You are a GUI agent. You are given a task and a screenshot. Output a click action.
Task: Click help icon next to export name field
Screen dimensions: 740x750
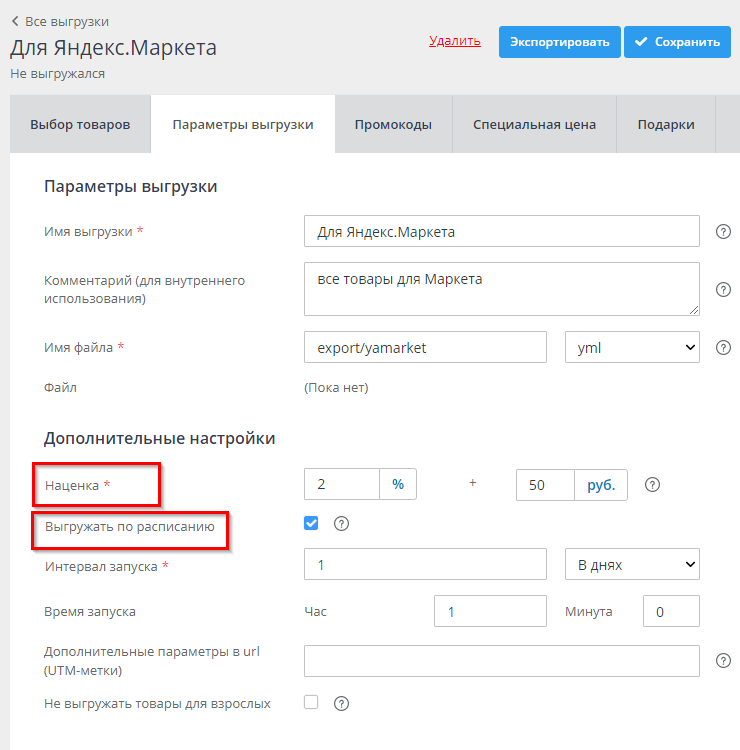pyautogui.click(x=724, y=231)
